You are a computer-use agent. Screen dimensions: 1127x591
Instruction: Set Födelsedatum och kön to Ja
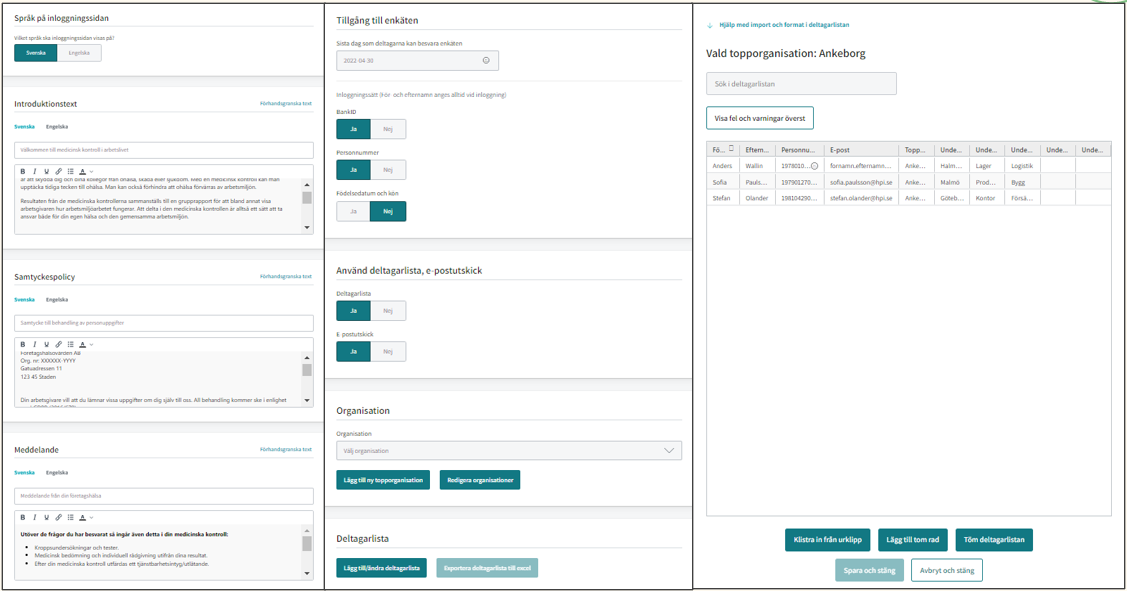[354, 211]
